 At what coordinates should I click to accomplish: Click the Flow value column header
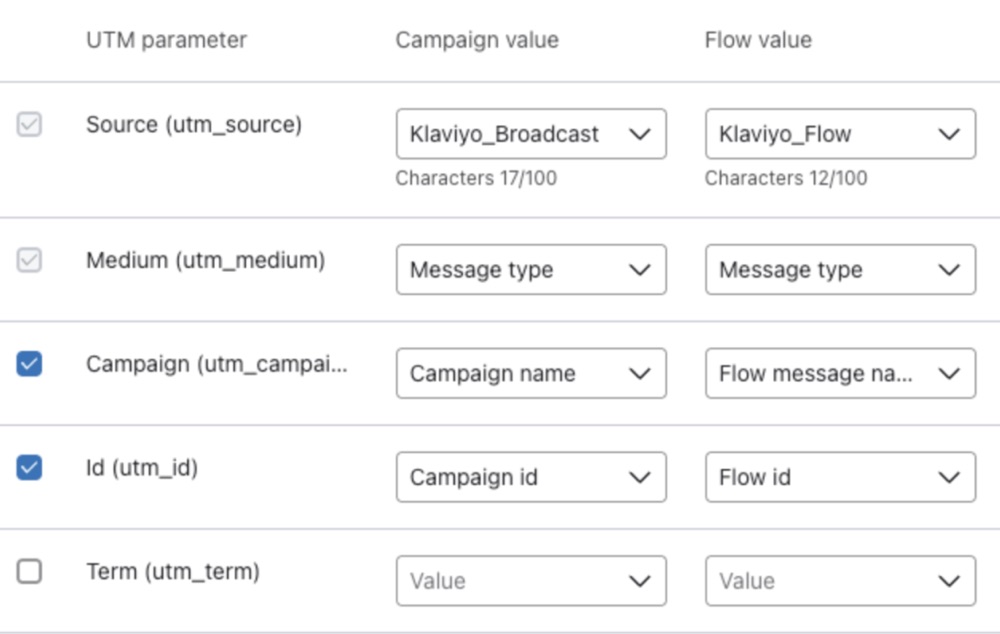[x=758, y=40]
